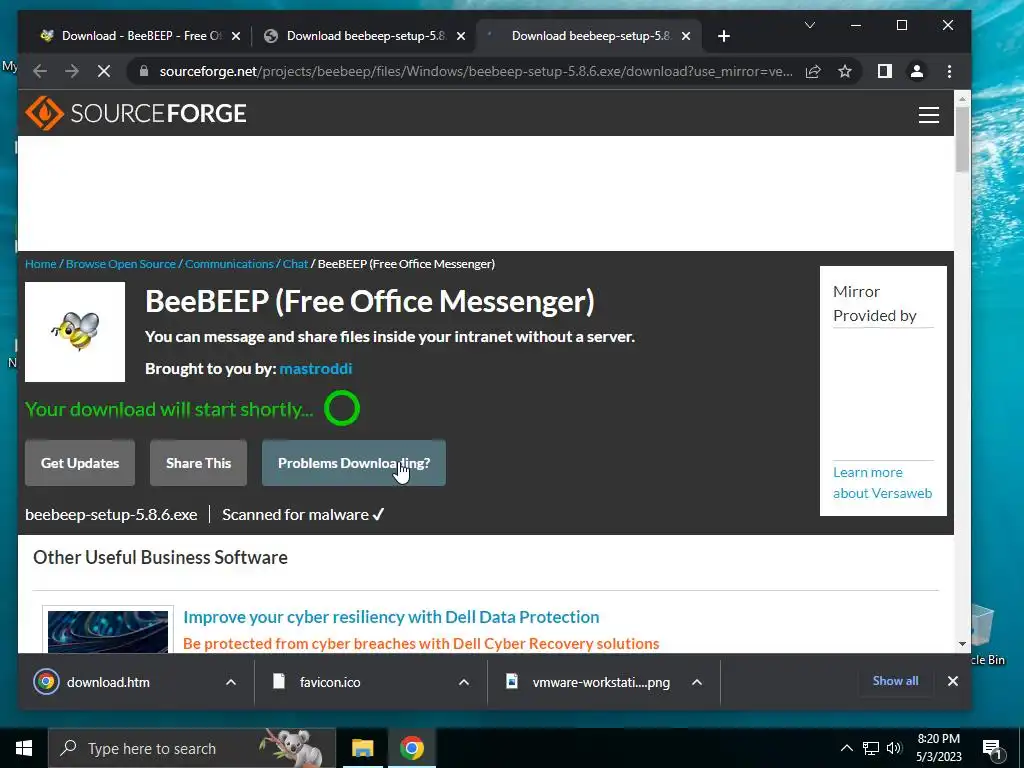Select the beebeep-setup-5.8.6.exe filename text
This screenshot has width=1024, height=768.
click(111, 515)
